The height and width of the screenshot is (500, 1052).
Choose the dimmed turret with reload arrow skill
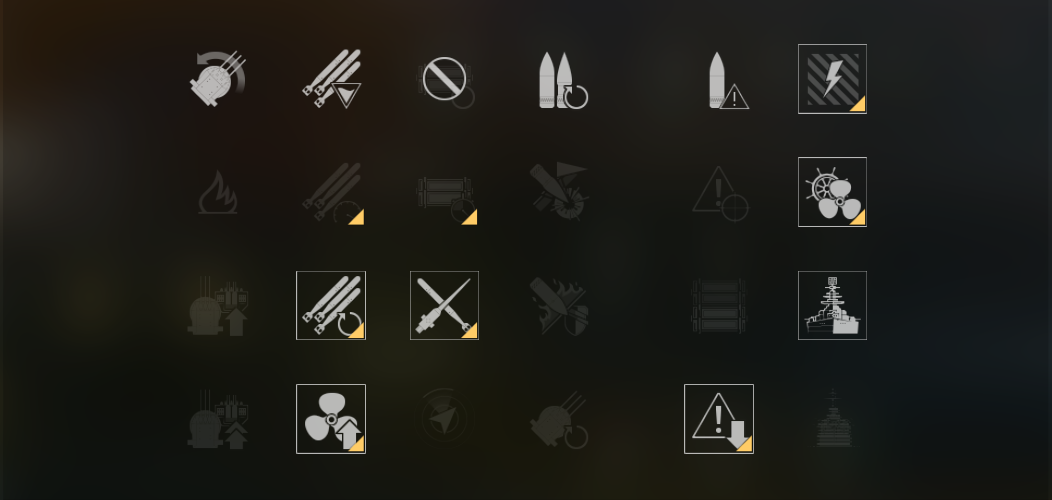(558, 419)
